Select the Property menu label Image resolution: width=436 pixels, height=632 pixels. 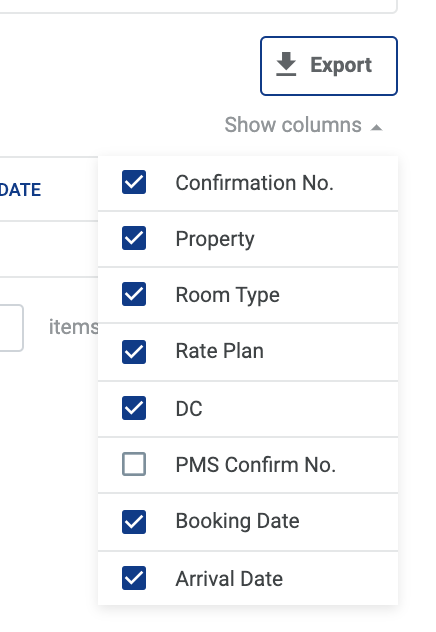pos(215,240)
